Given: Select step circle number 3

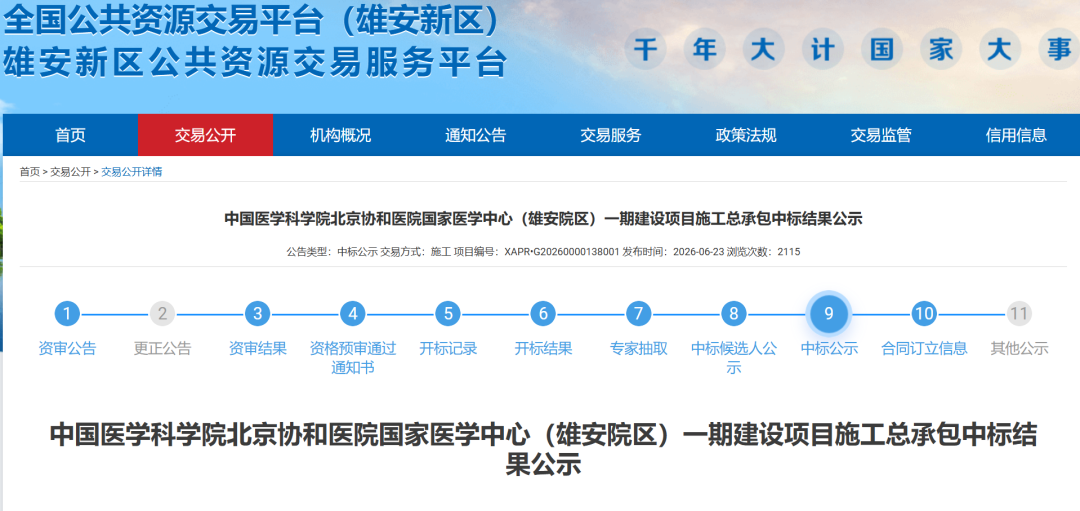Looking at the screenshot, I should tap(257, 314).
